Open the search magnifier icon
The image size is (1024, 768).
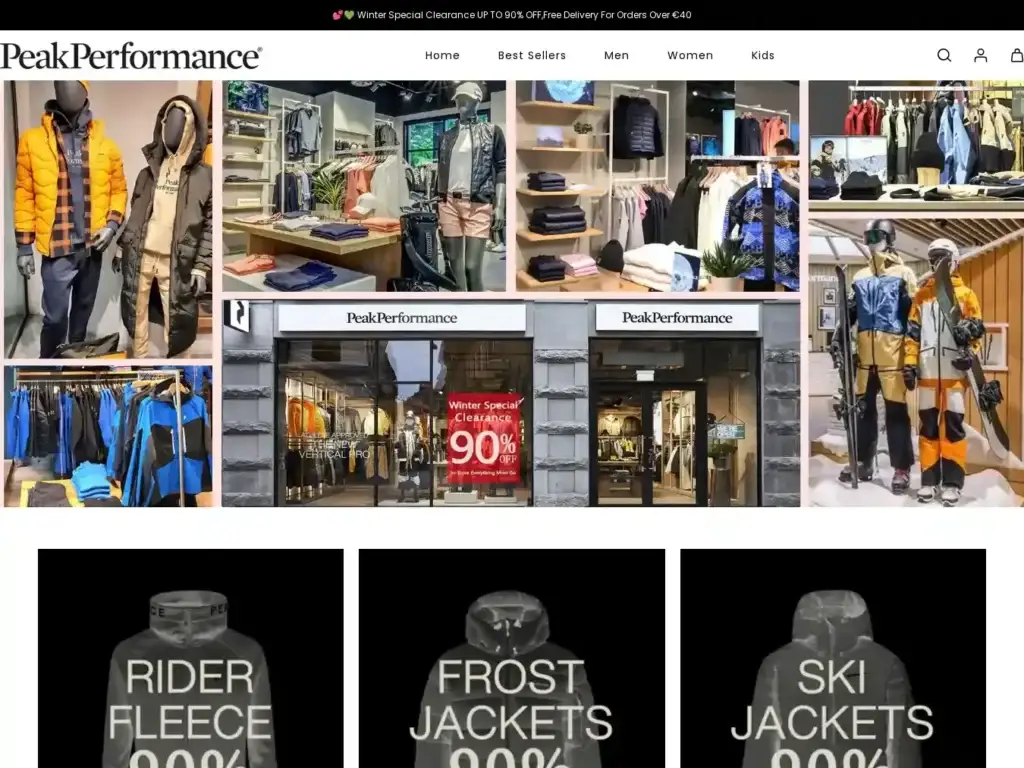click(x=943, y=55)
